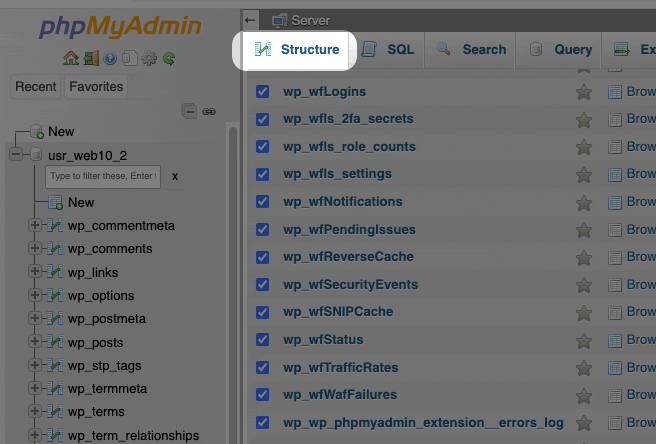Favorite wp_wfls_2fa_secrets with its star
The width and height of the screenshot is (656, 444).
click(x=584, y=120)
